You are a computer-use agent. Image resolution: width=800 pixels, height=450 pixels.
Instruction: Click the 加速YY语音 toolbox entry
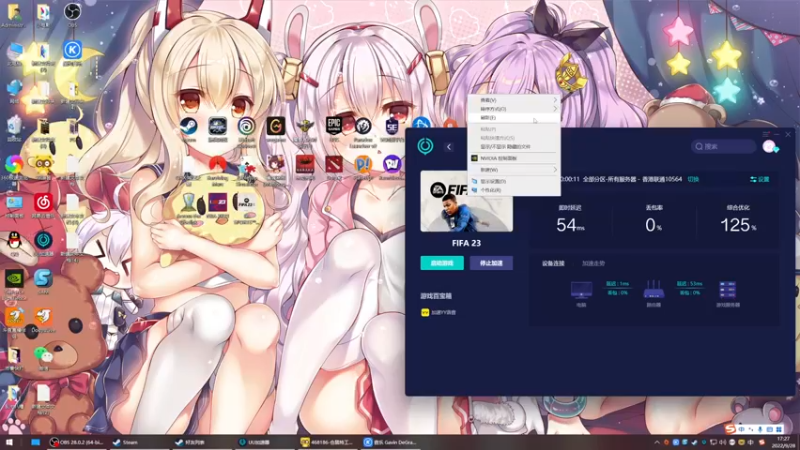pyautogui.click(x=438, y=312)
